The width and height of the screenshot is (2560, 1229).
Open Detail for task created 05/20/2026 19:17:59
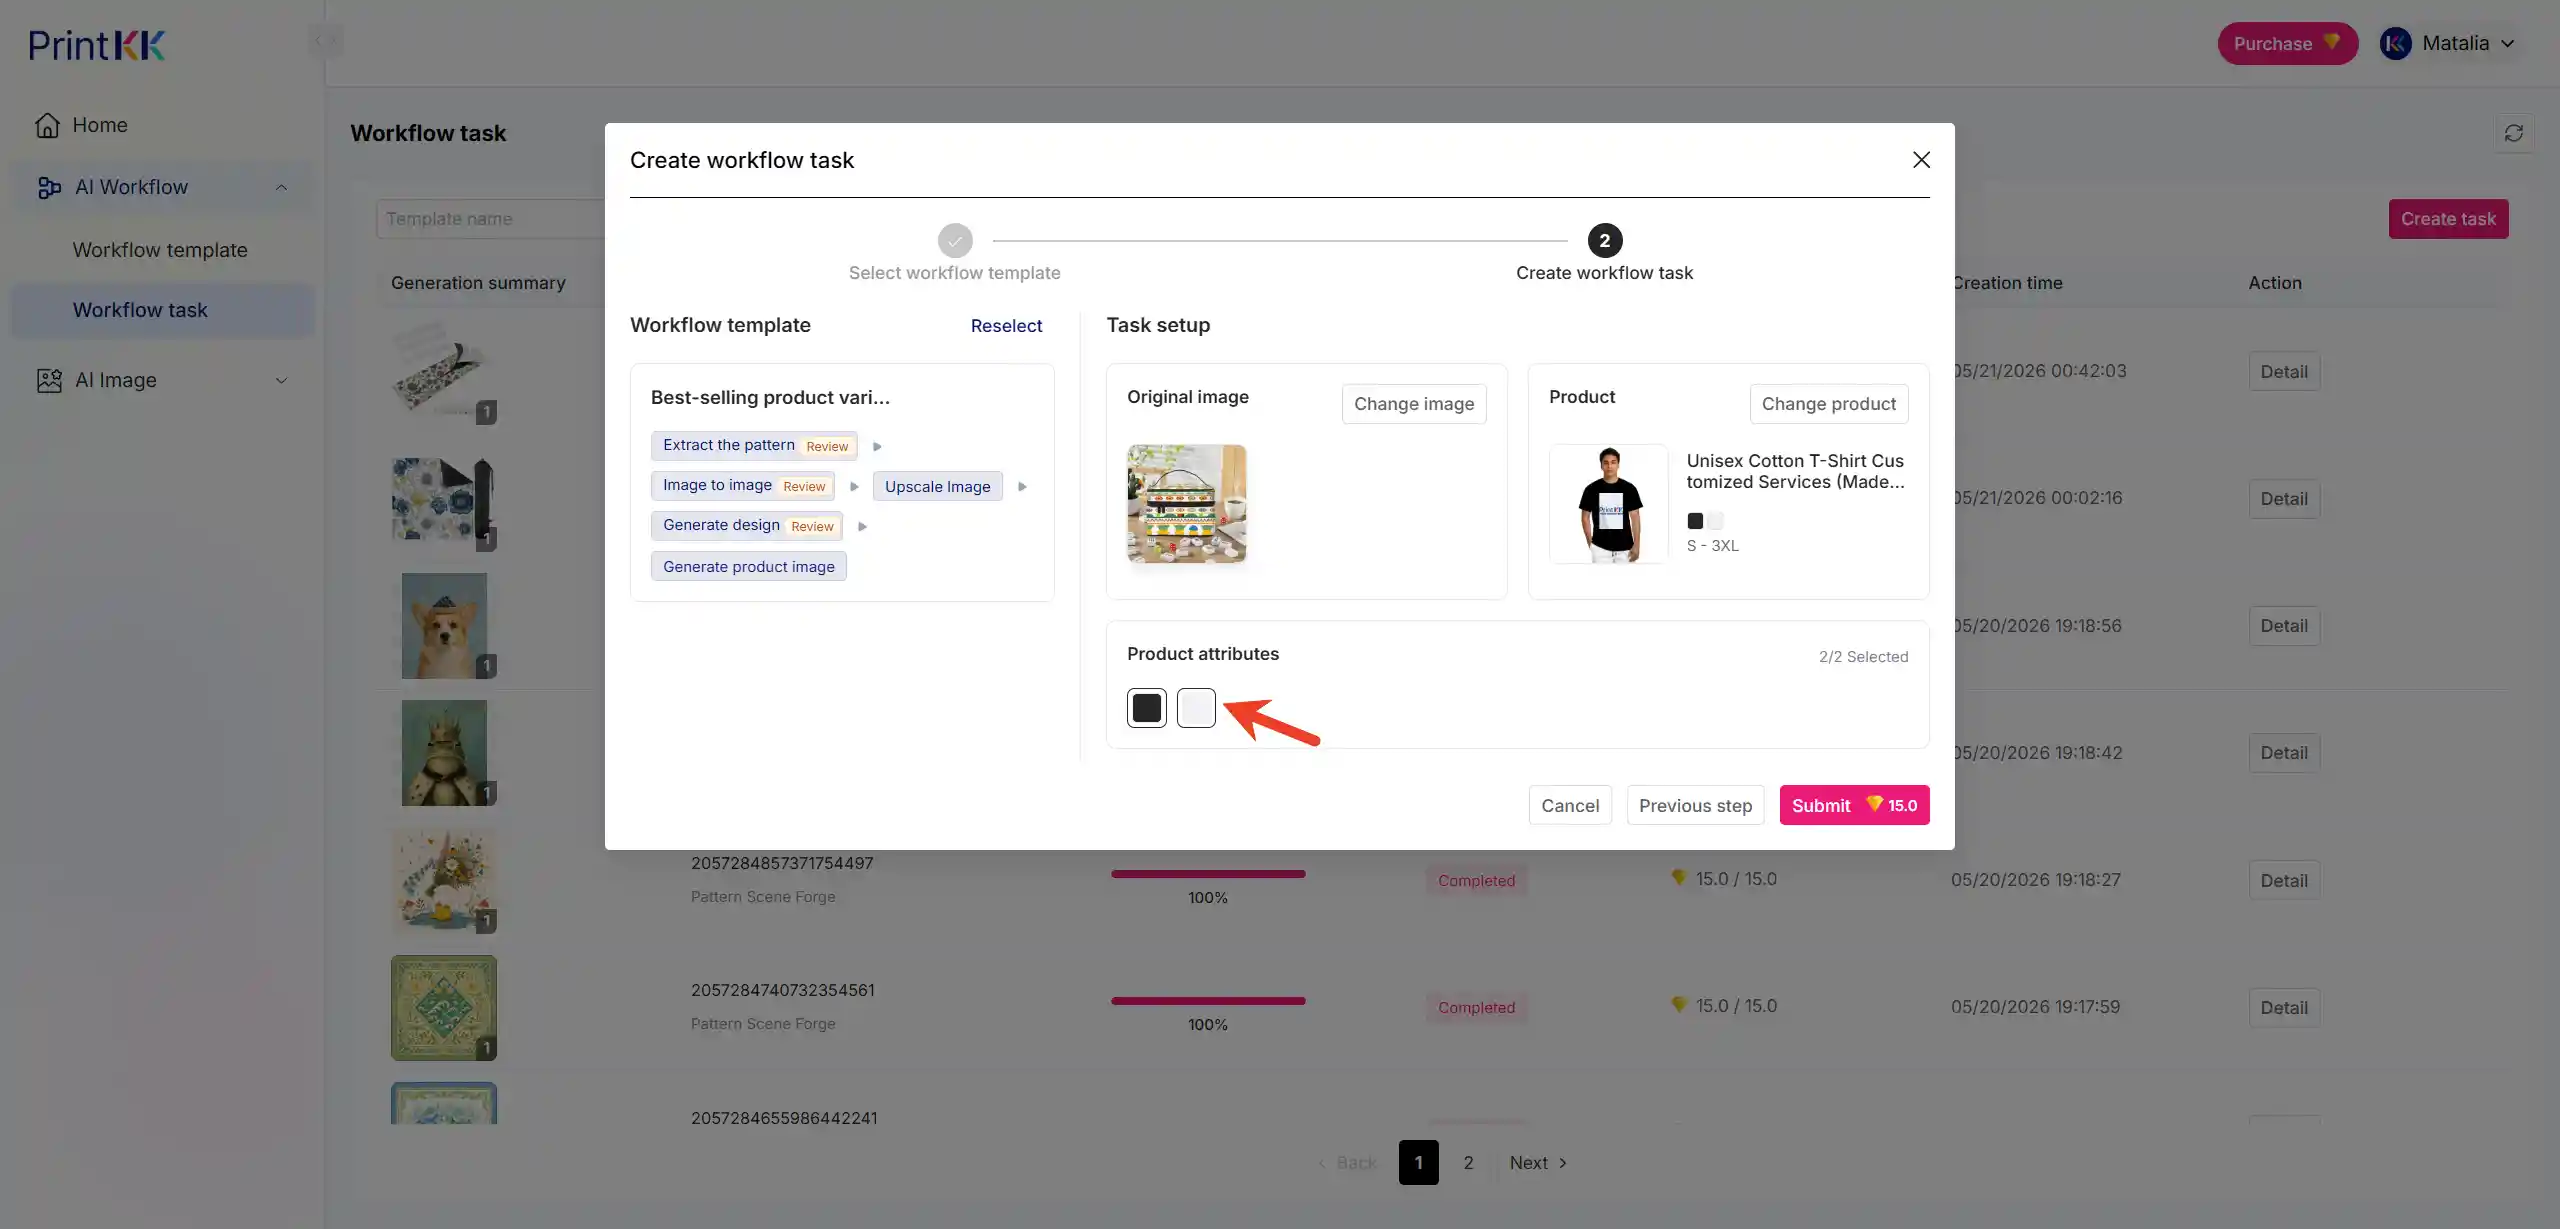pyautogui.click(x=2284, y=1008)
